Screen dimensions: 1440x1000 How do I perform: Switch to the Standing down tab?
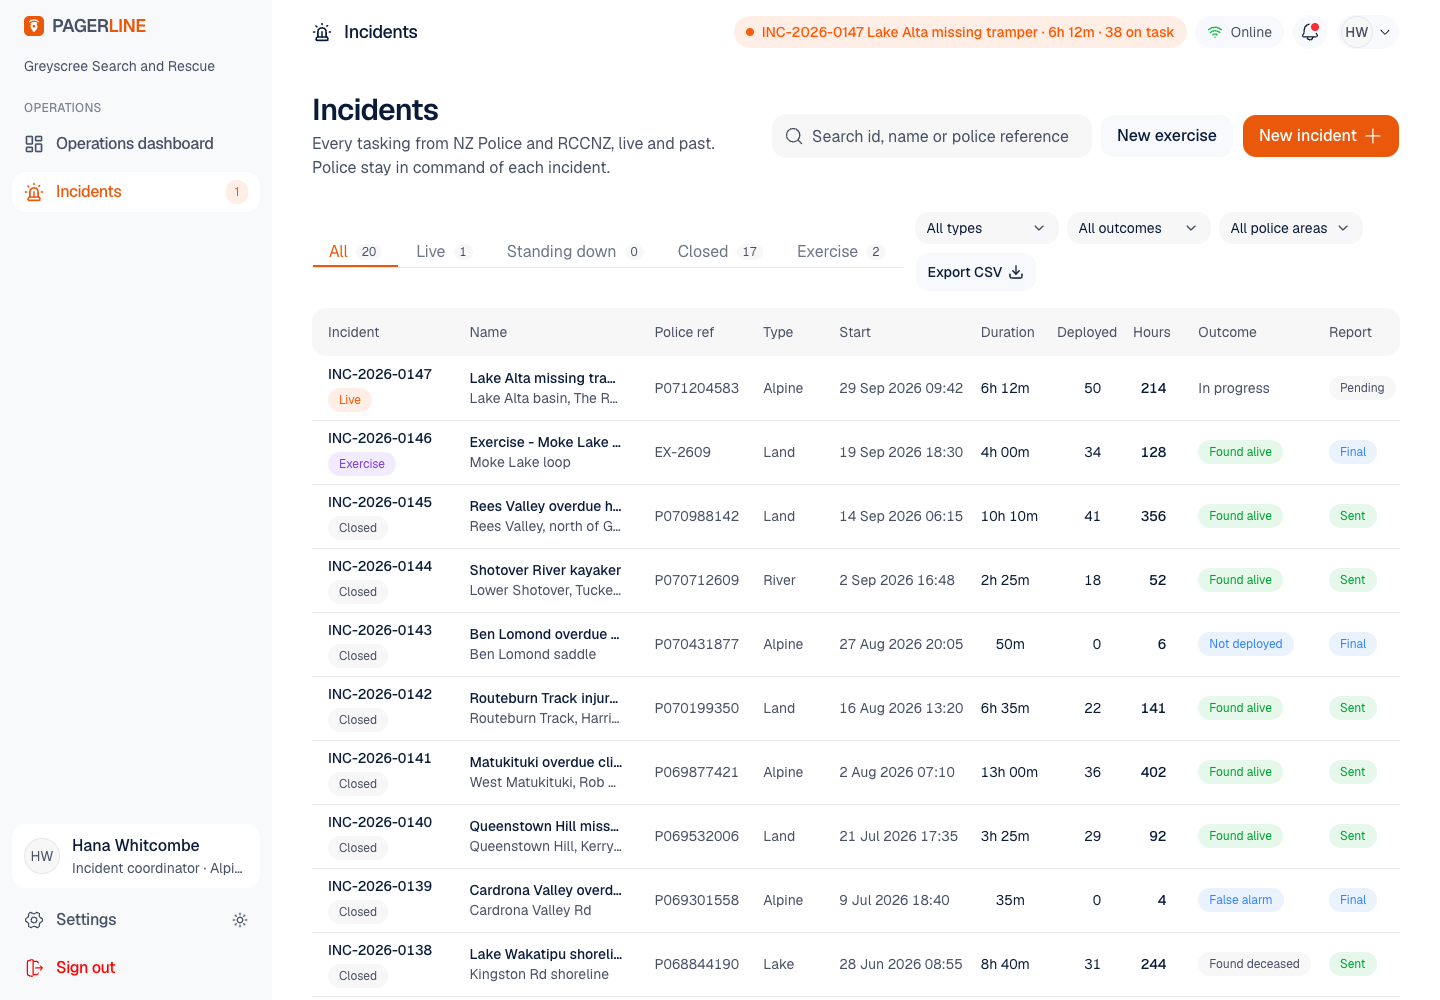574,252
